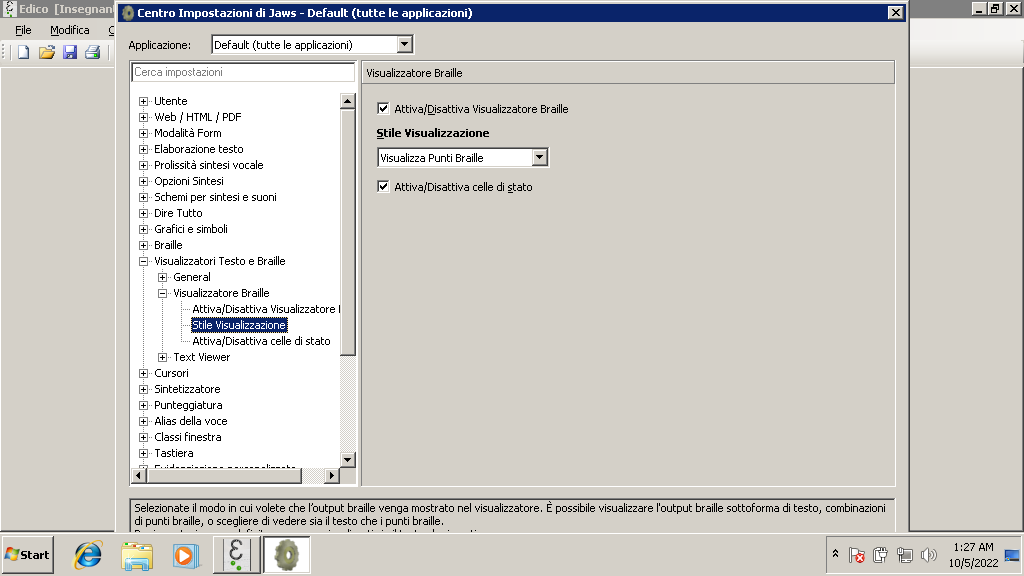Screen dimensions: 1024x576
Task: Open the Applicazione combo box
Action: tap(312, 44)
